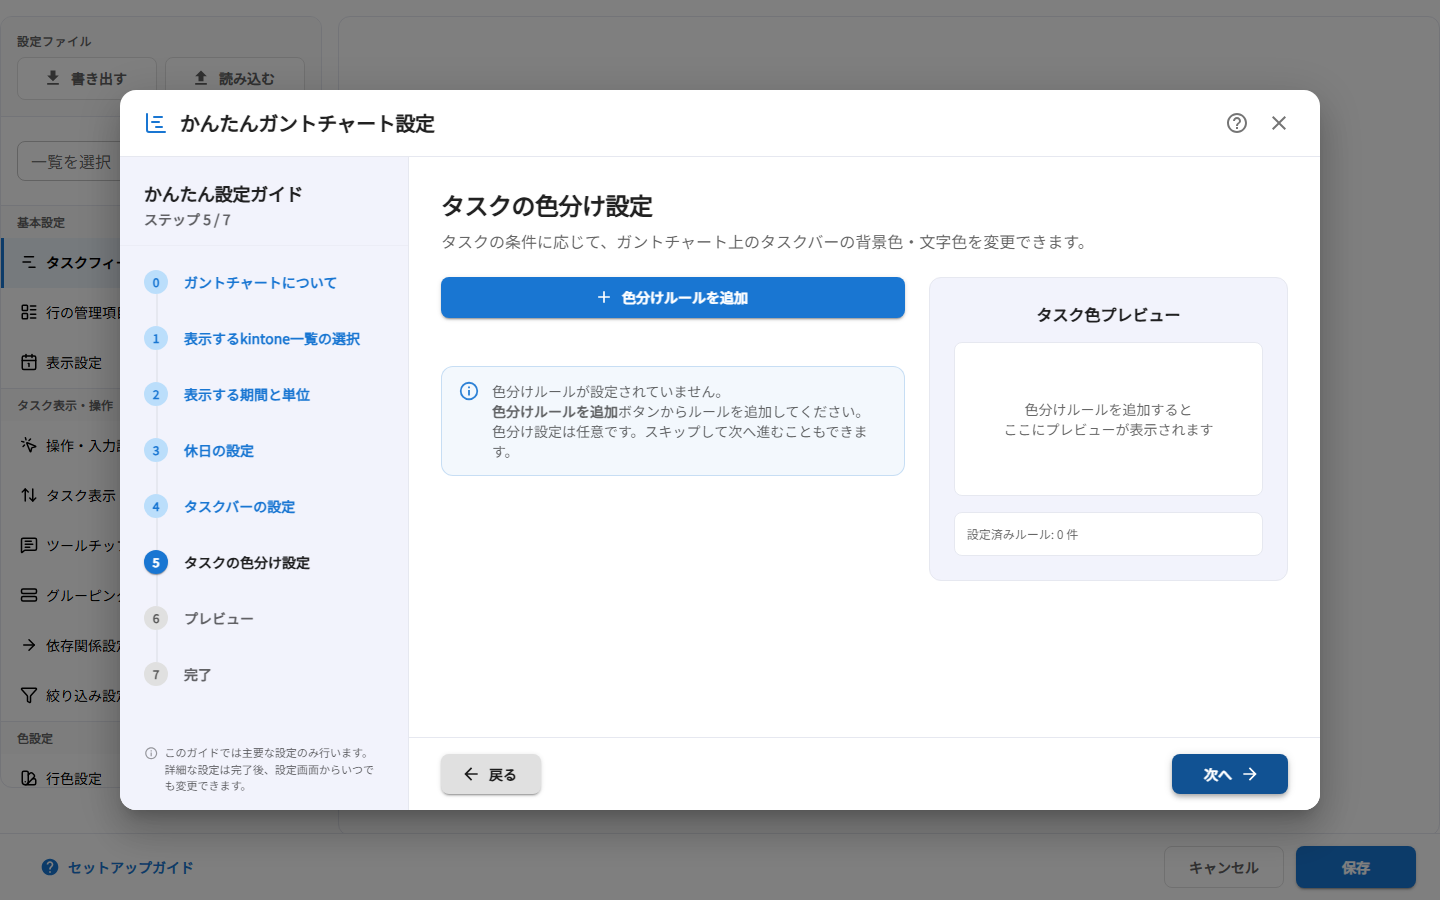Jump to step 3 休日の設定
Screen dimensions: 1440x900
point(219,451)
